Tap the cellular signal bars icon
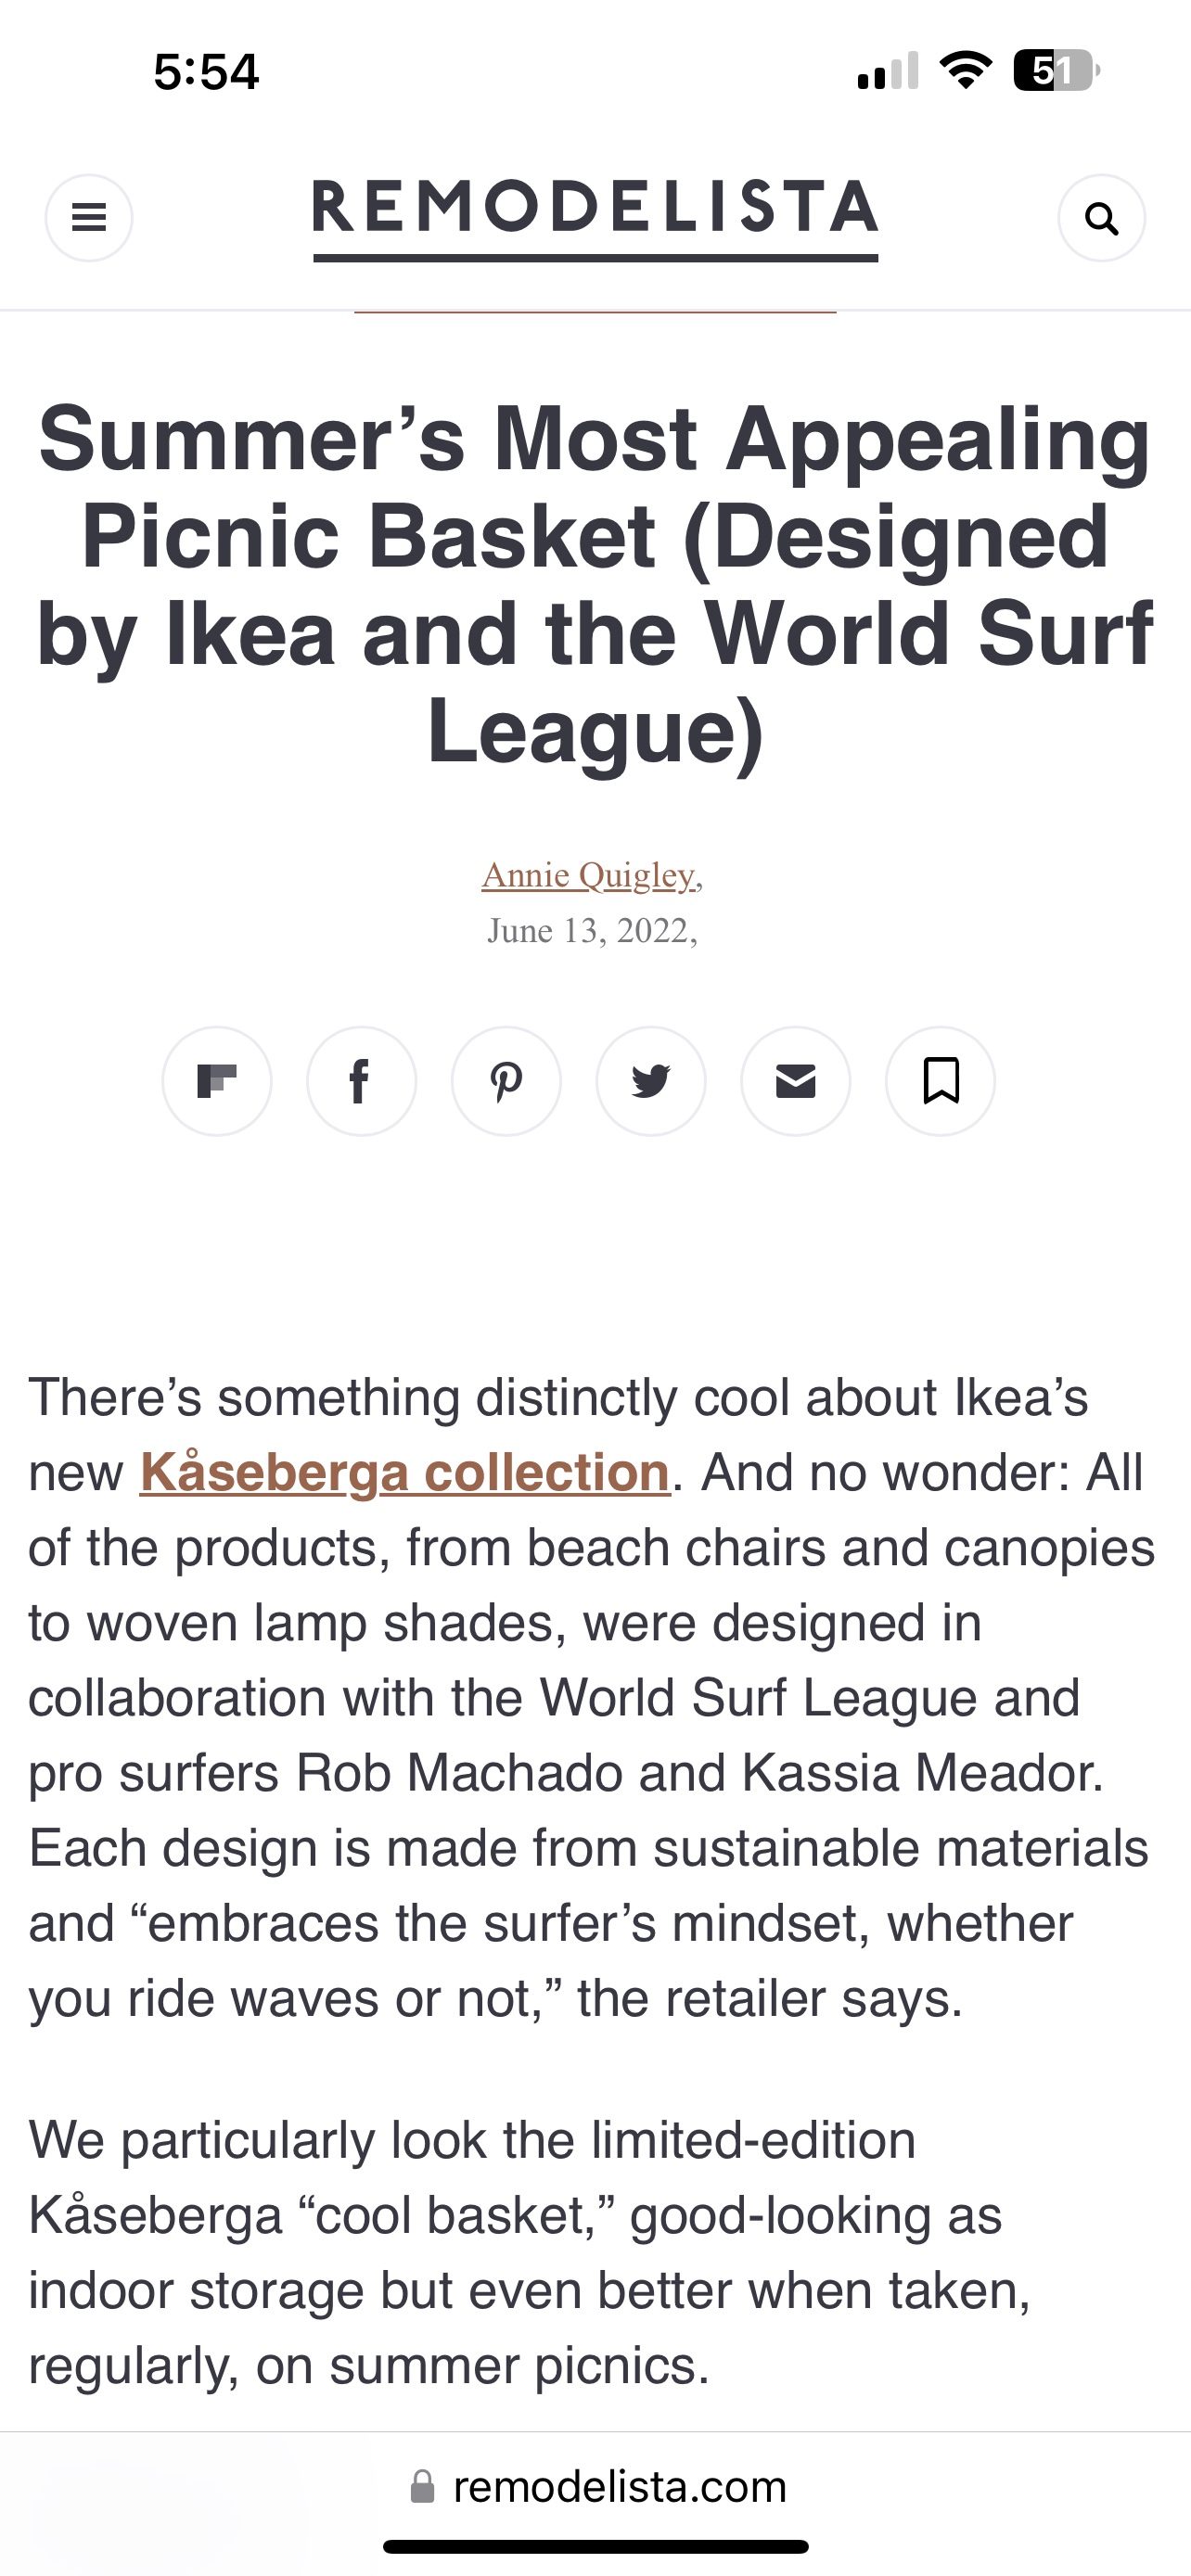Image resolution: width=1191 pixels, height=2576 pixels. coord(888,71)
